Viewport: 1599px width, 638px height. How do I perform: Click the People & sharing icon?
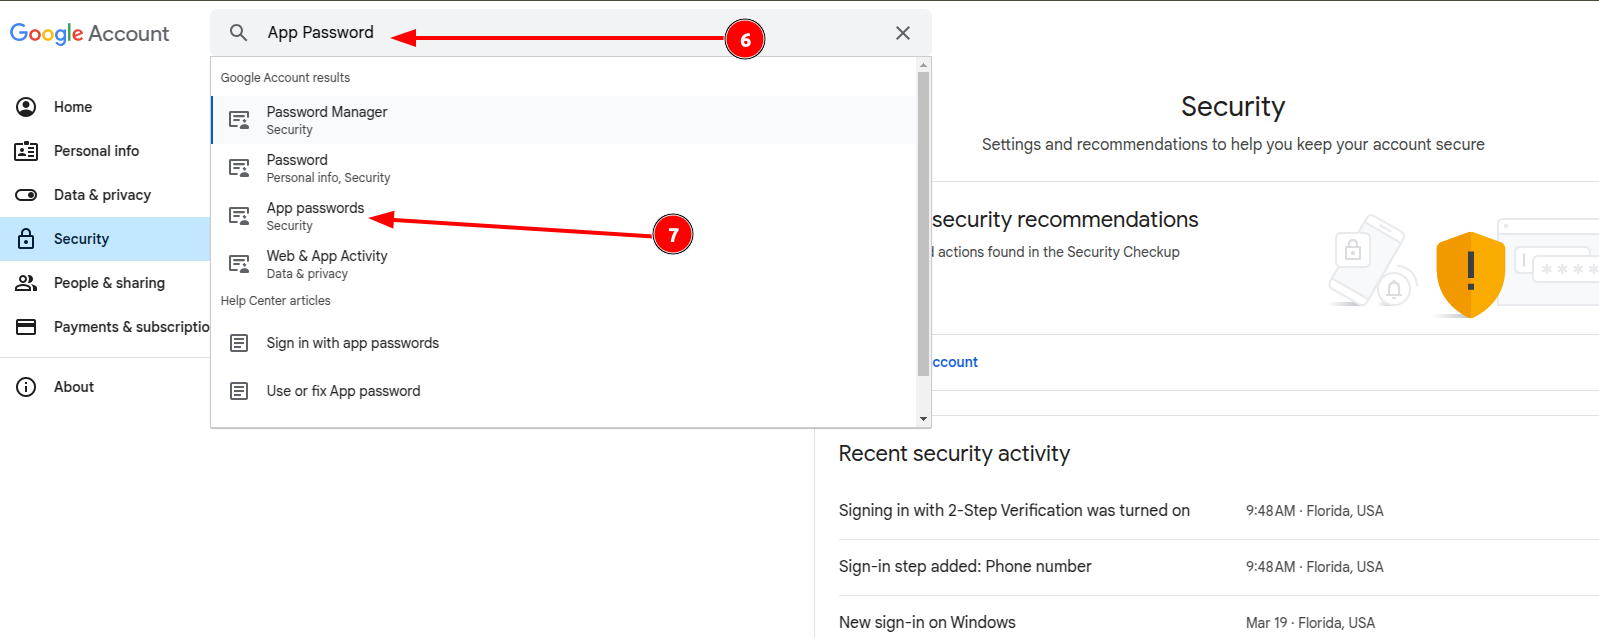tap(26, 283)
